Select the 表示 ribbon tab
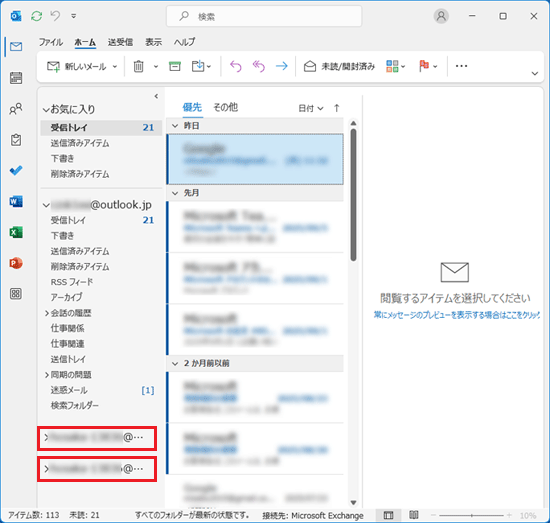550x523 pixels. 154,42
